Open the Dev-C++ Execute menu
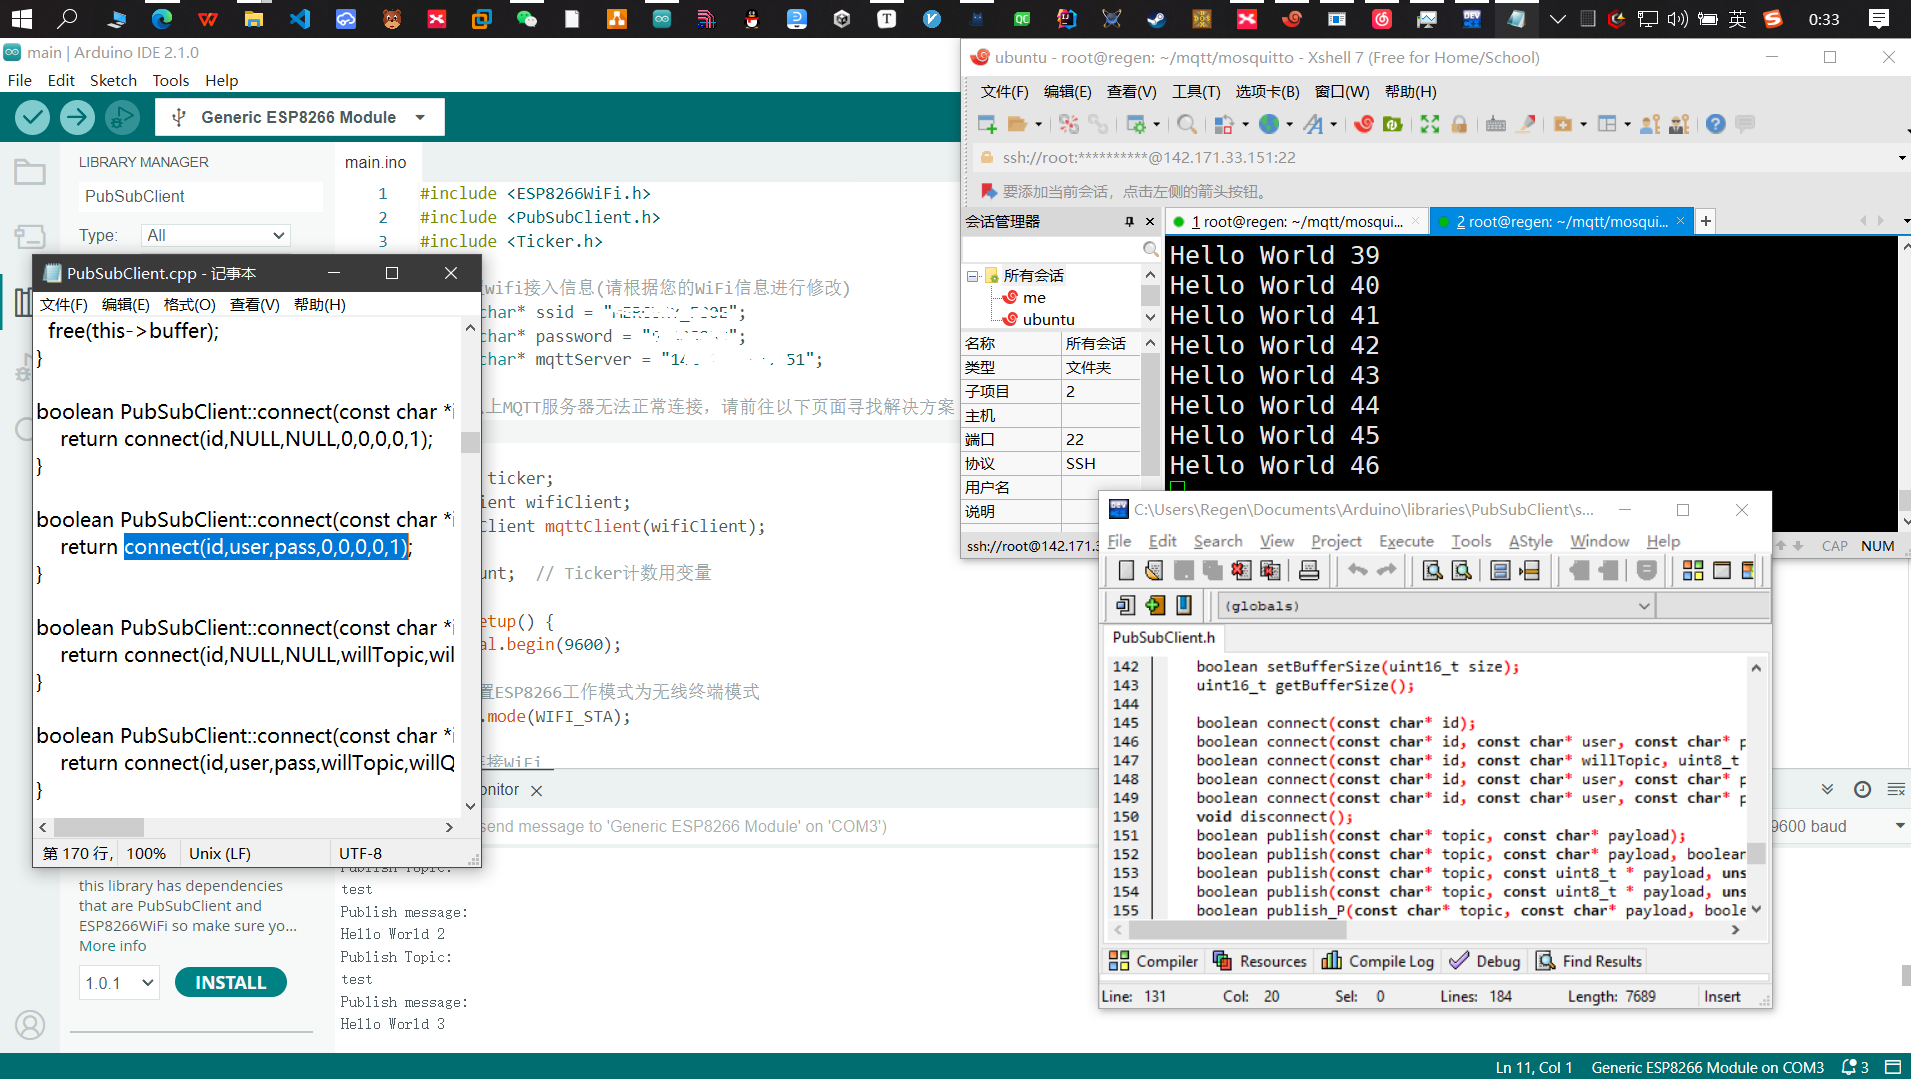 tap(1406, 541)
